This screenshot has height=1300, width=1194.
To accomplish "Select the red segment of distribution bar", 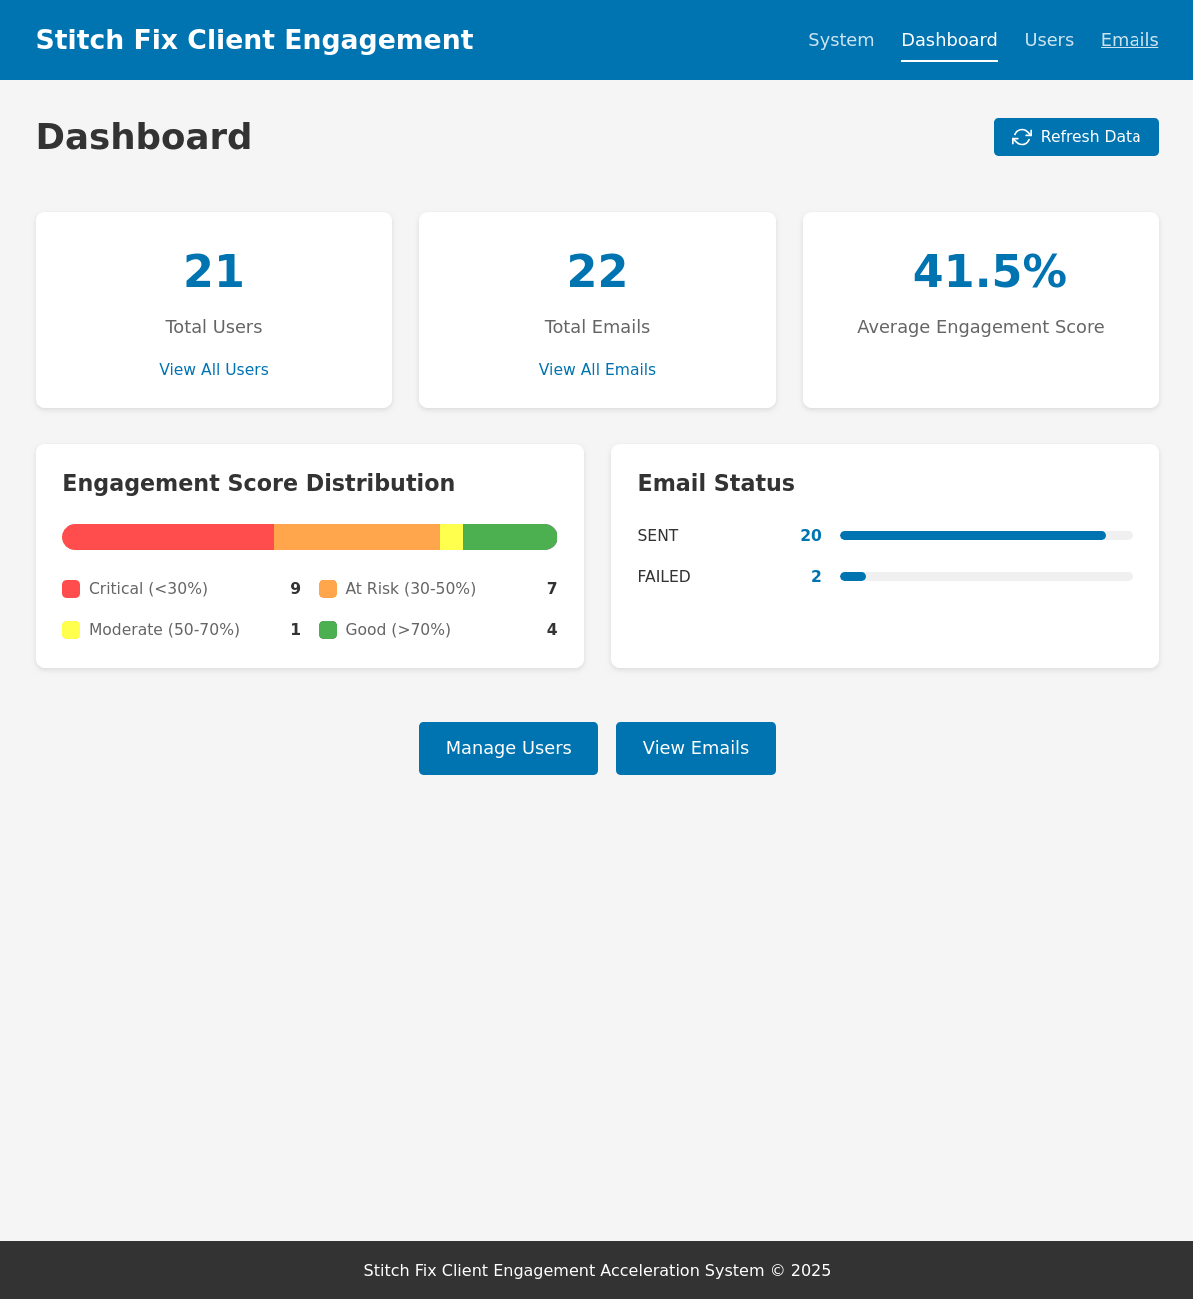I will pos(168,537).
